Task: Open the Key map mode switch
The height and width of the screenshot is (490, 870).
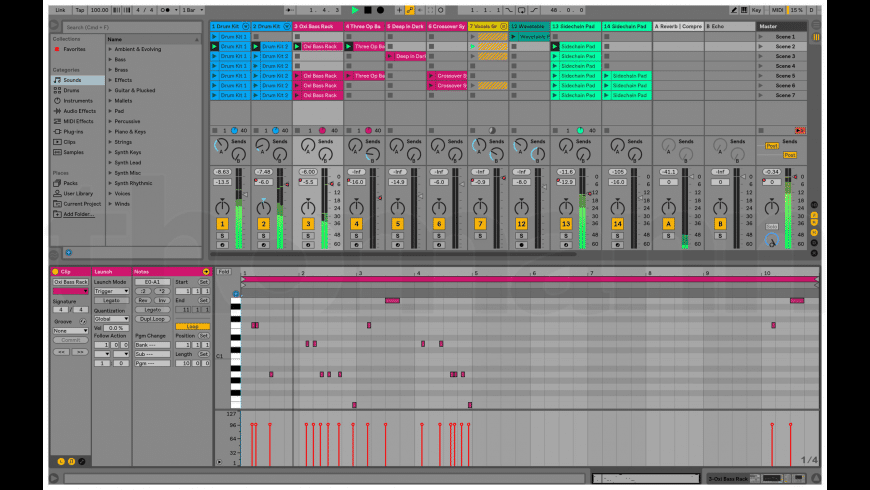Action: coord(757,9)
